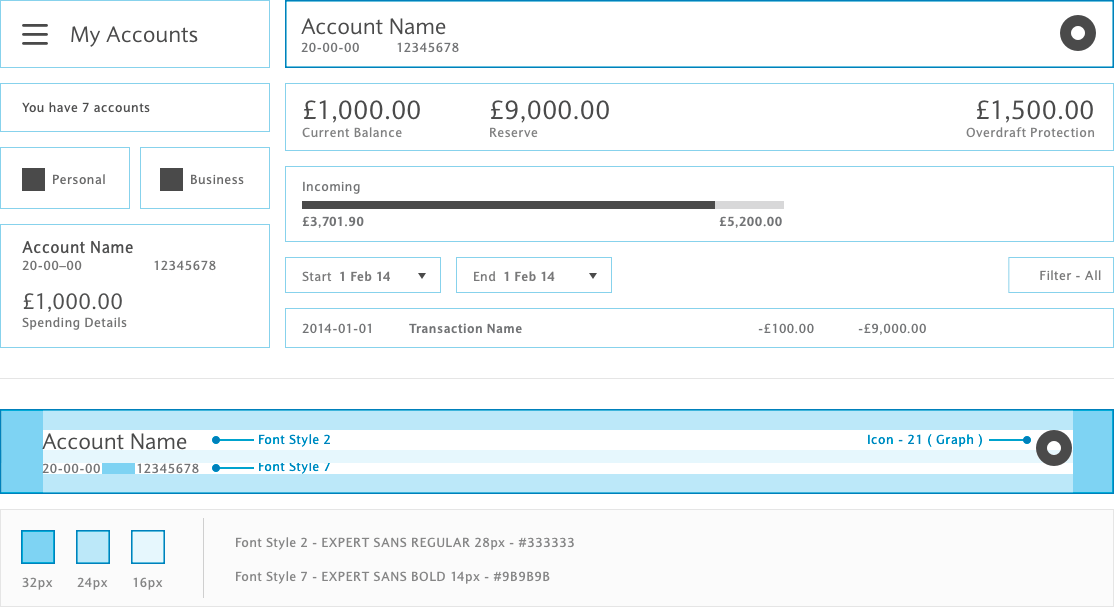Open the Filter - All selector
Viewport: 1114px width, 607px height.
click(1060, 276)
